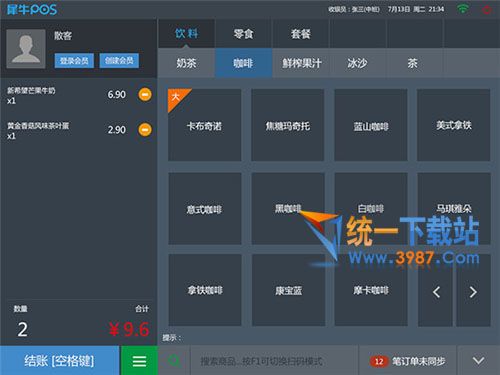The image size is (500, 375).
Task: Go to previous product page arrow
Action: [435, 291]
